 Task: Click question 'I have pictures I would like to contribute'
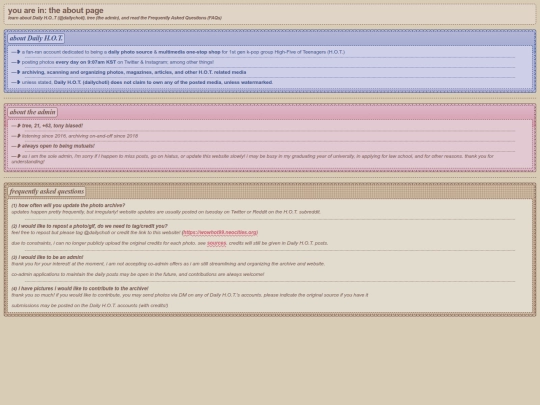[80, 288]
